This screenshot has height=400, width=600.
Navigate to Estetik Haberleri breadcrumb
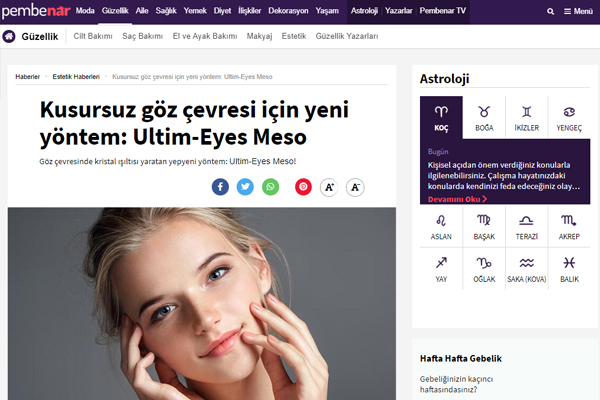tap(76, 76)
